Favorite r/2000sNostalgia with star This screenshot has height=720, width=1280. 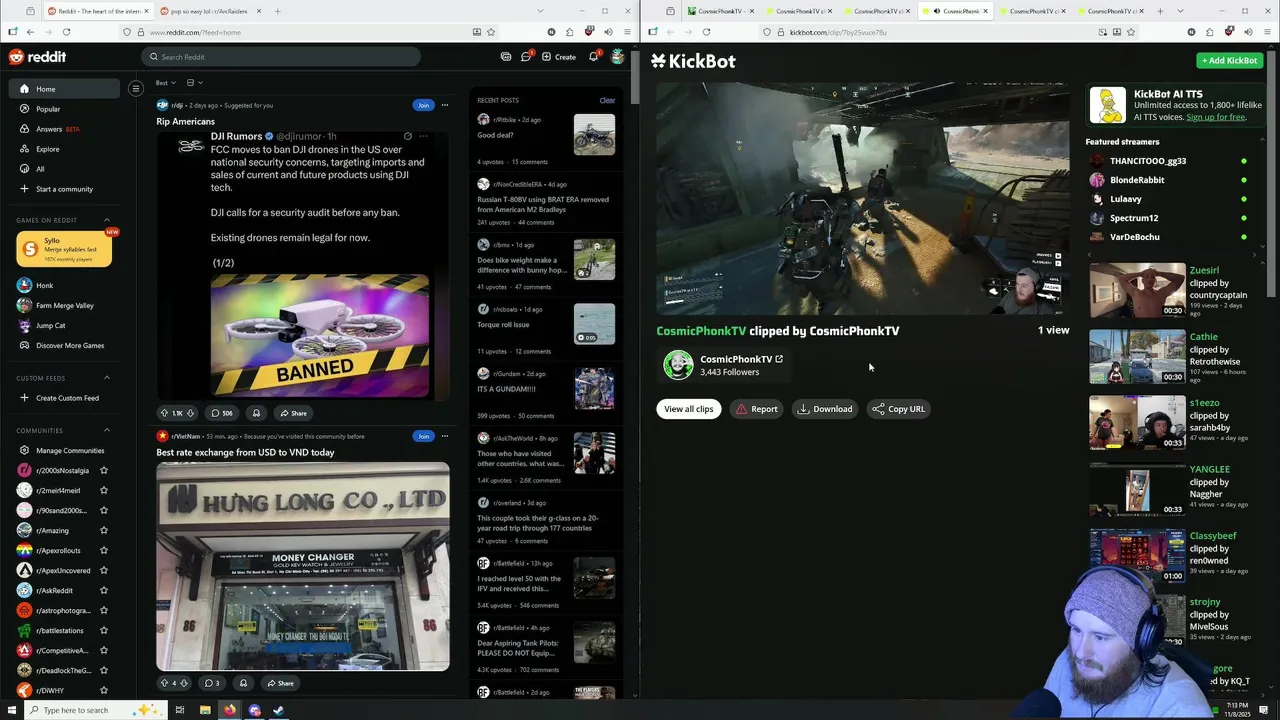click(104, 470)
